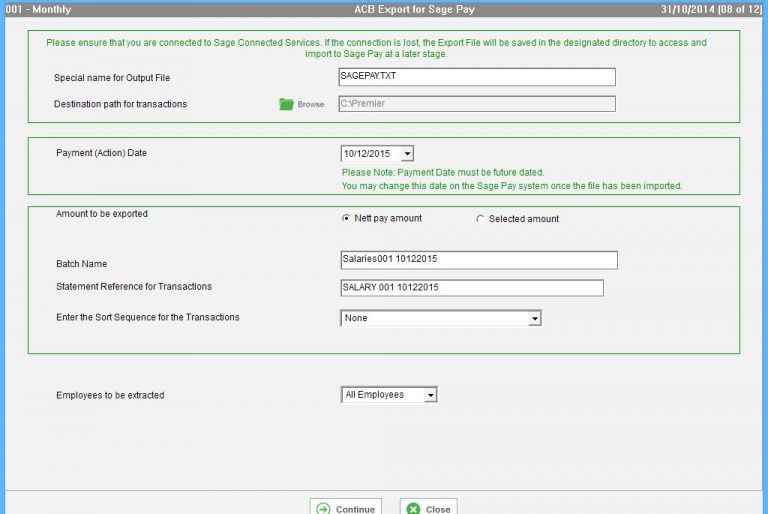
Task: Expand the Sort Sequence None dropdown
Action: (535, 318)
